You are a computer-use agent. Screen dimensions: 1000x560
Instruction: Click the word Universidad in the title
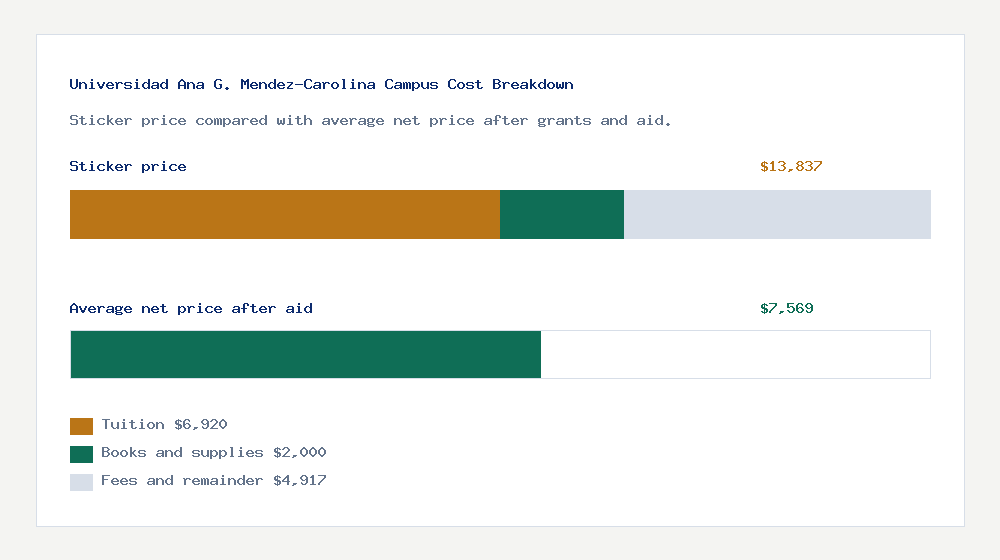coord(119,85)
